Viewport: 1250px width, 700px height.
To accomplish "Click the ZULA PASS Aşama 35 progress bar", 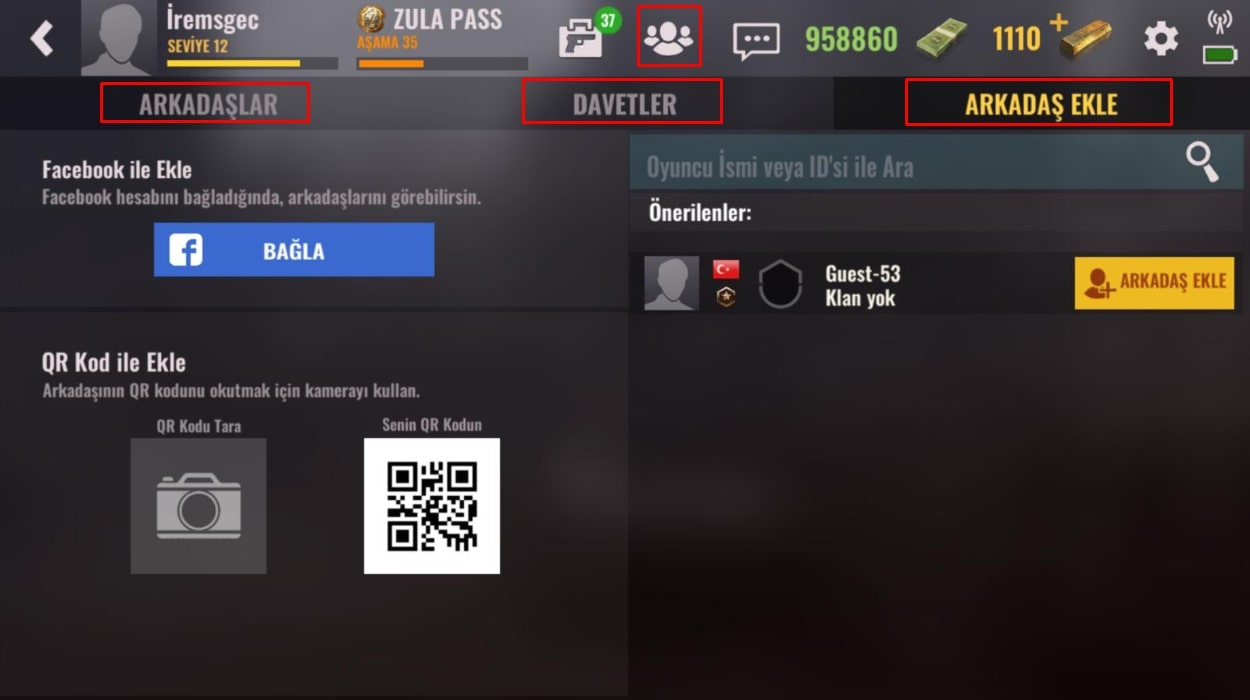I will [x=442, y=64].
